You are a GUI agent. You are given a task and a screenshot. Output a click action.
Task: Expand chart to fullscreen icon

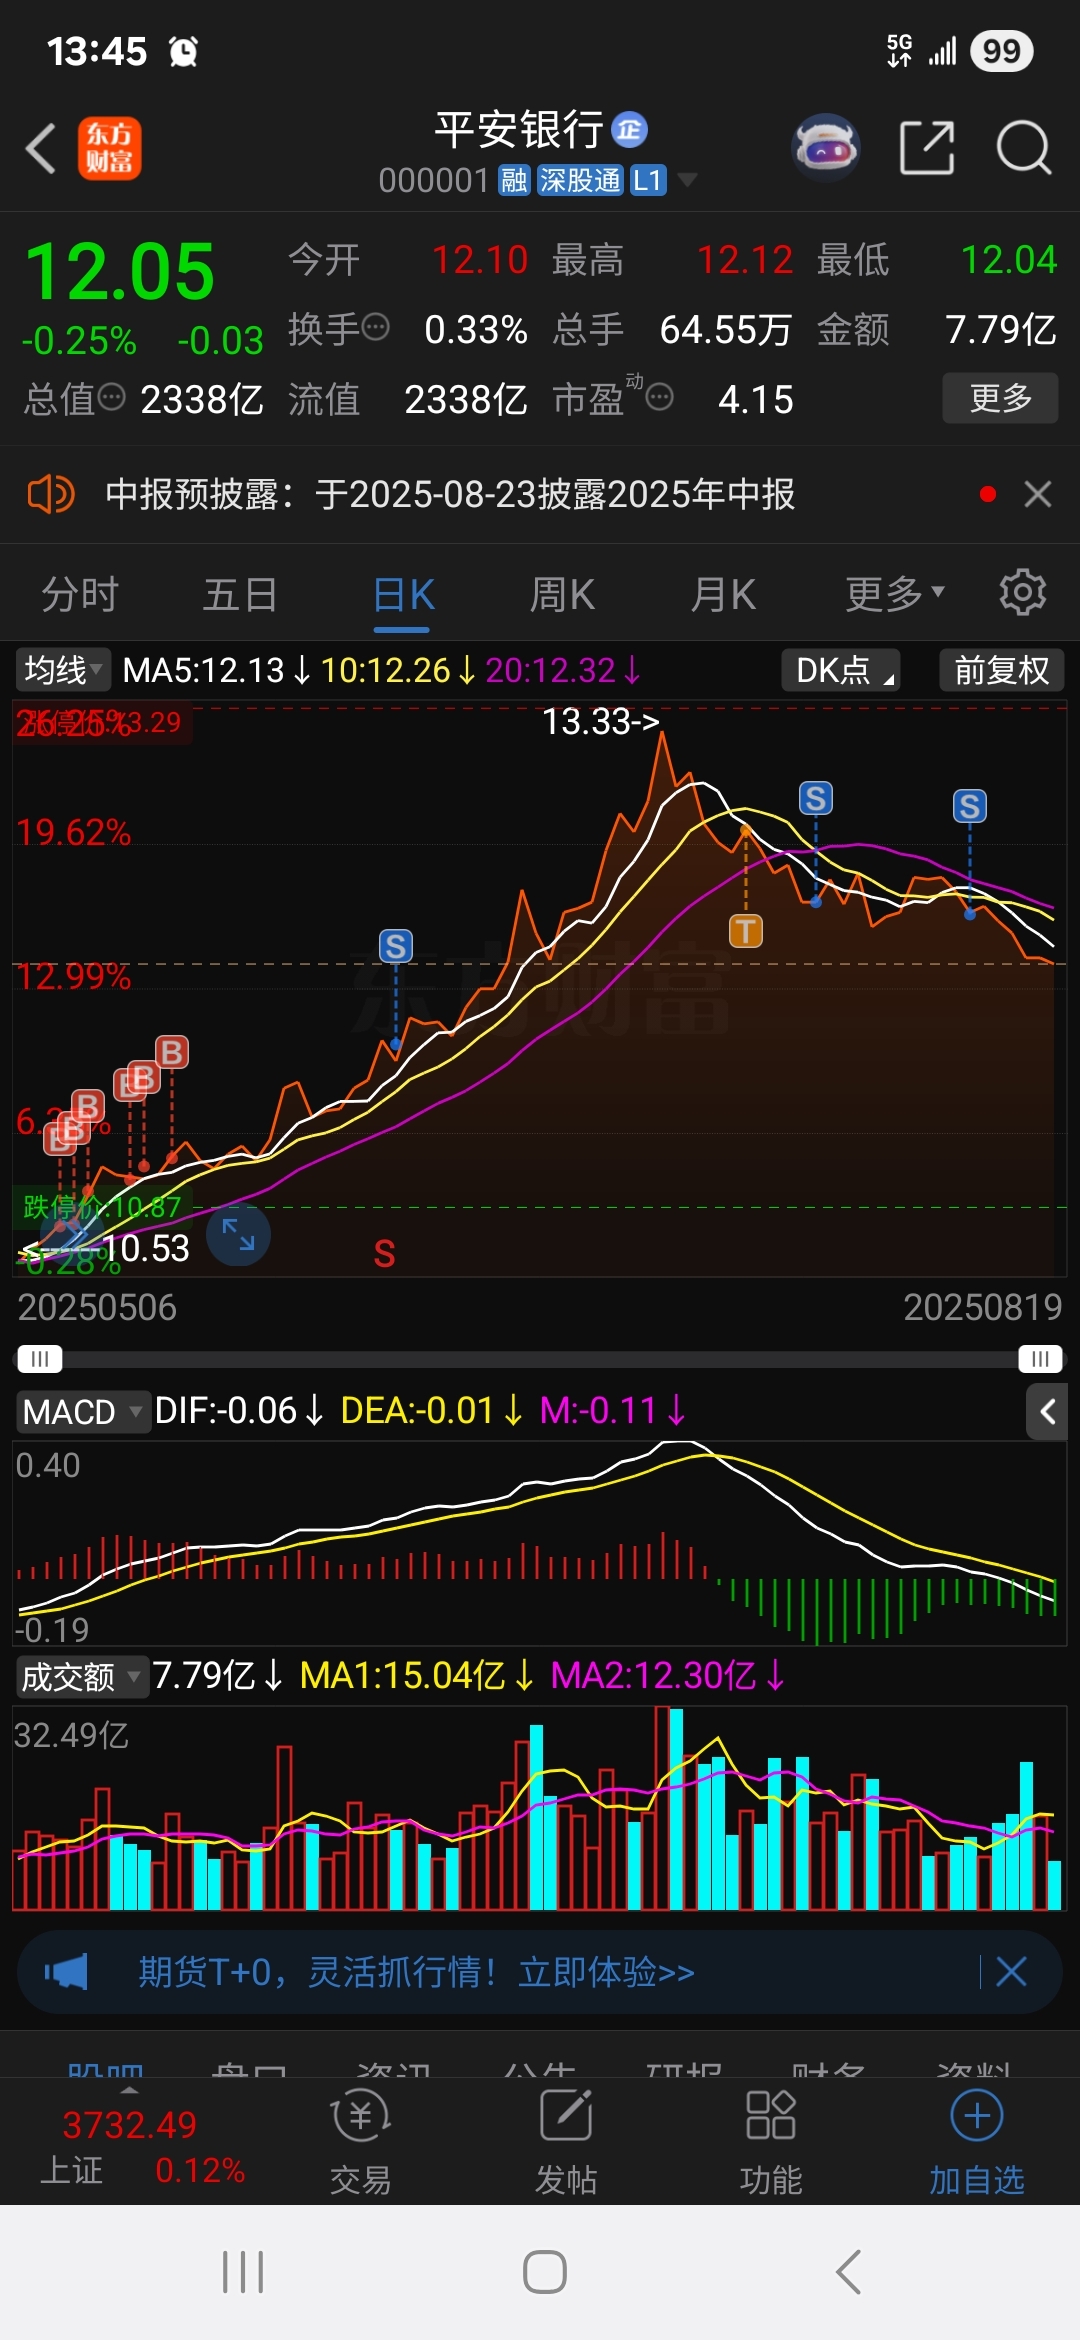pos(238,1235)
